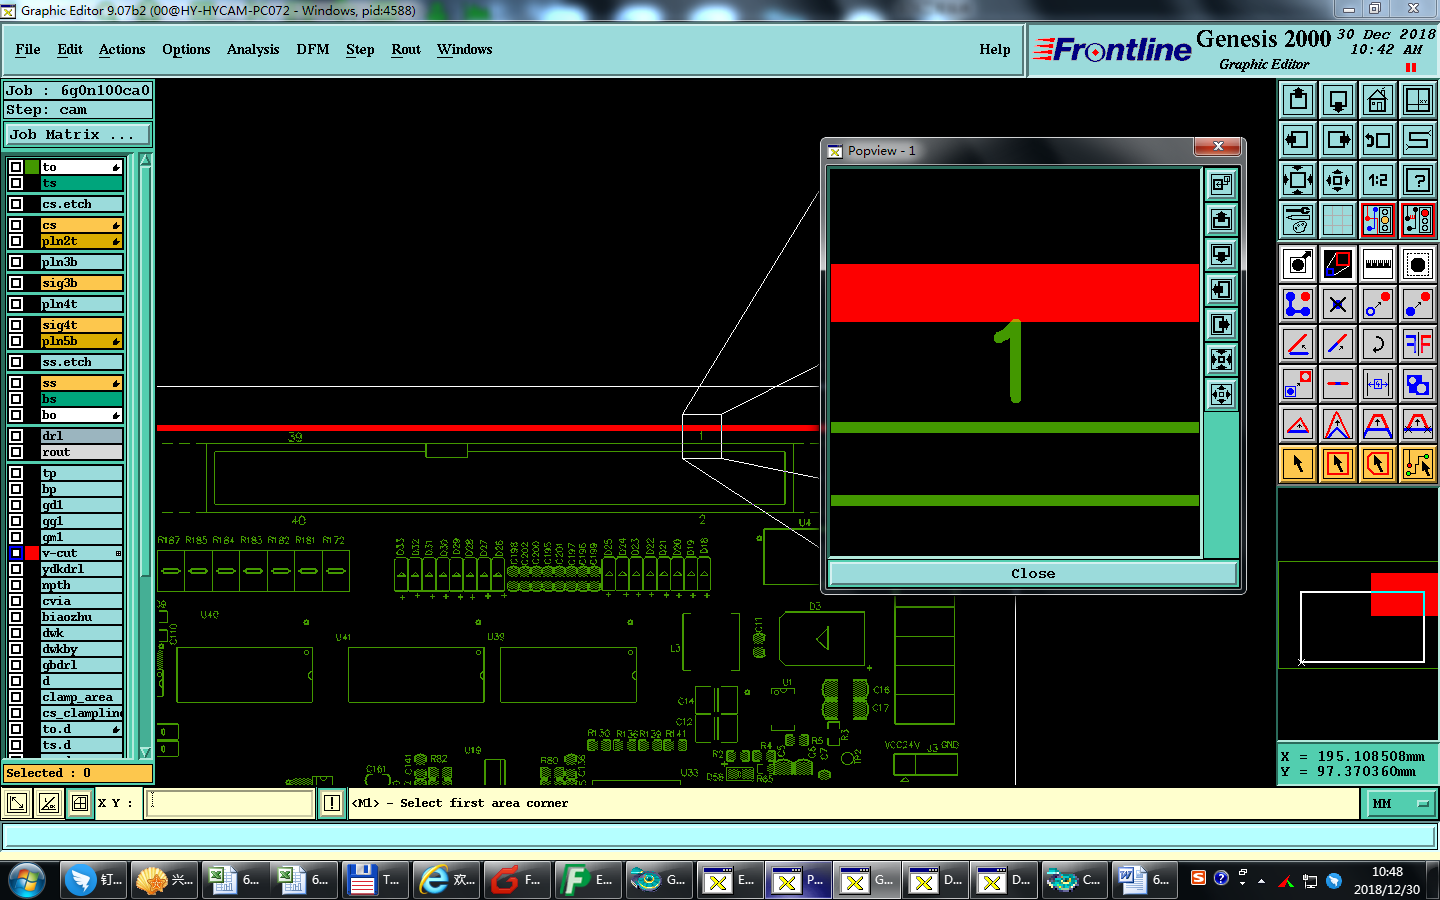Toggle the sig3b layer checkbox

[16, 283]
